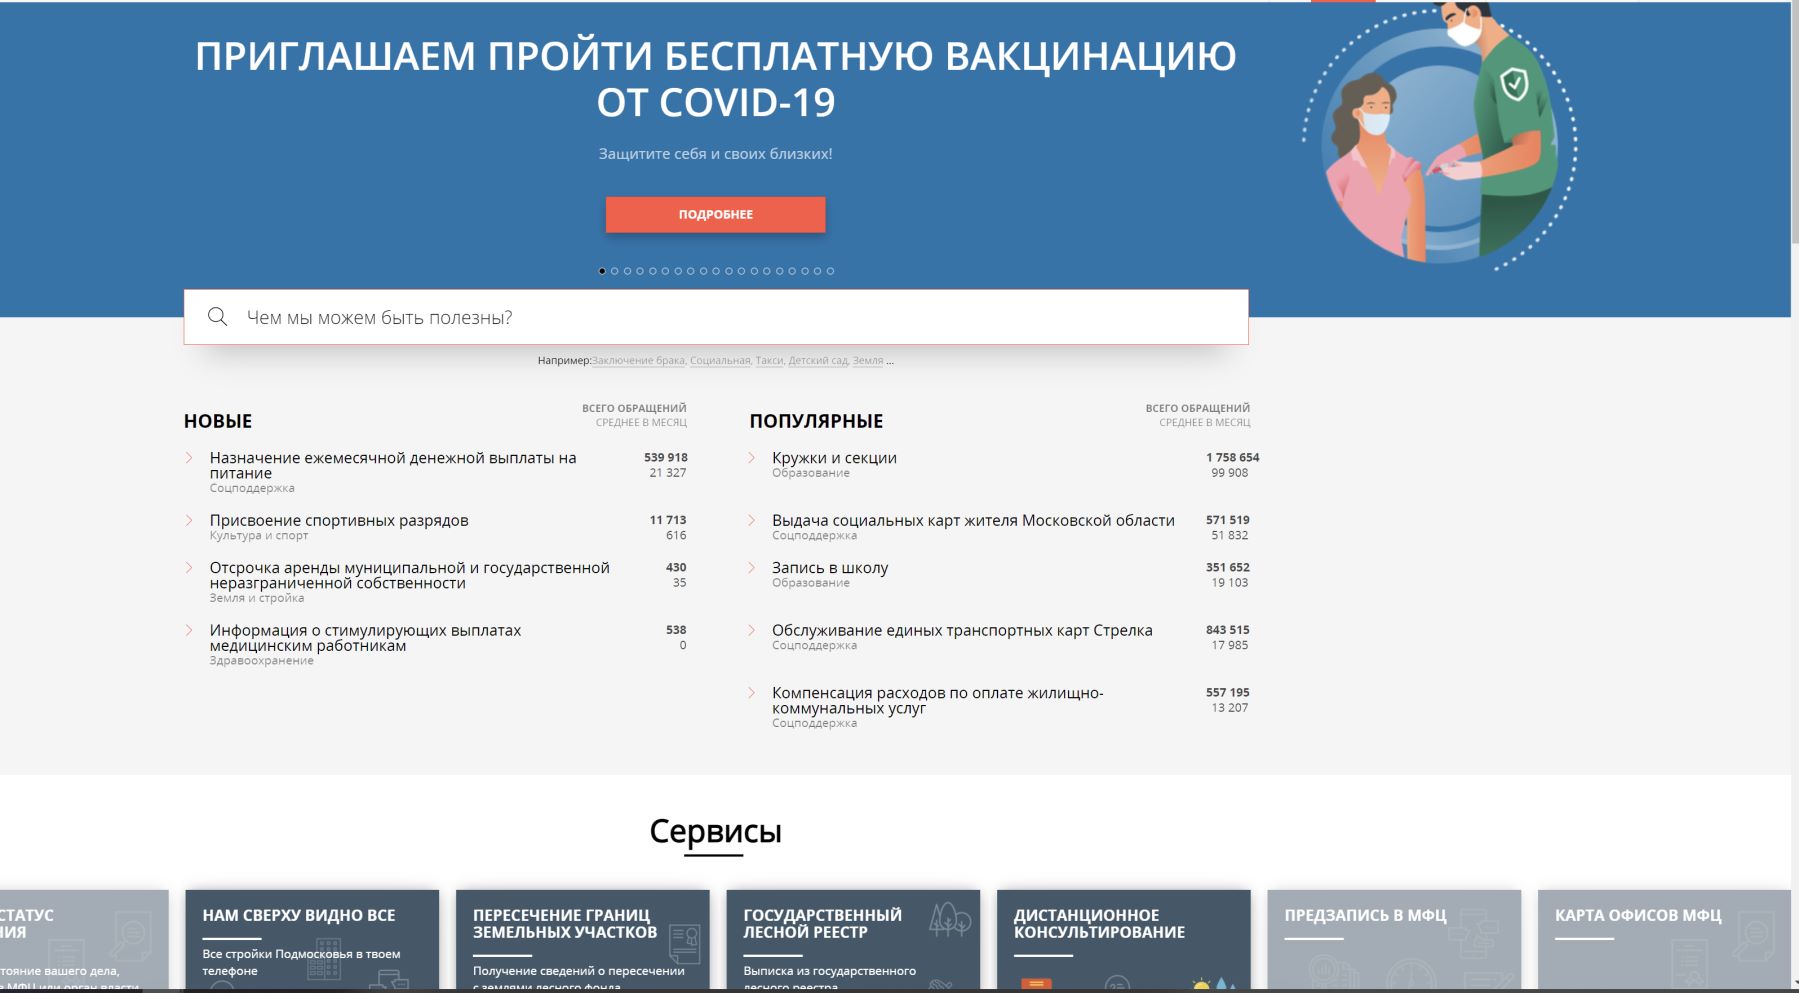Click the magnifying glass search icon

tap(217, 317)
